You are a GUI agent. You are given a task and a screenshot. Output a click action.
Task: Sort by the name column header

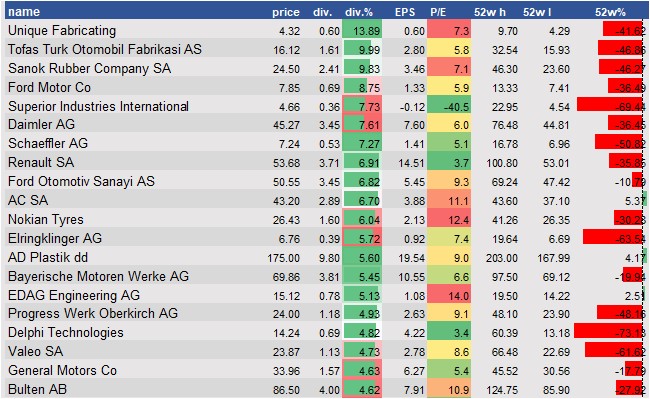coord(24,12)
